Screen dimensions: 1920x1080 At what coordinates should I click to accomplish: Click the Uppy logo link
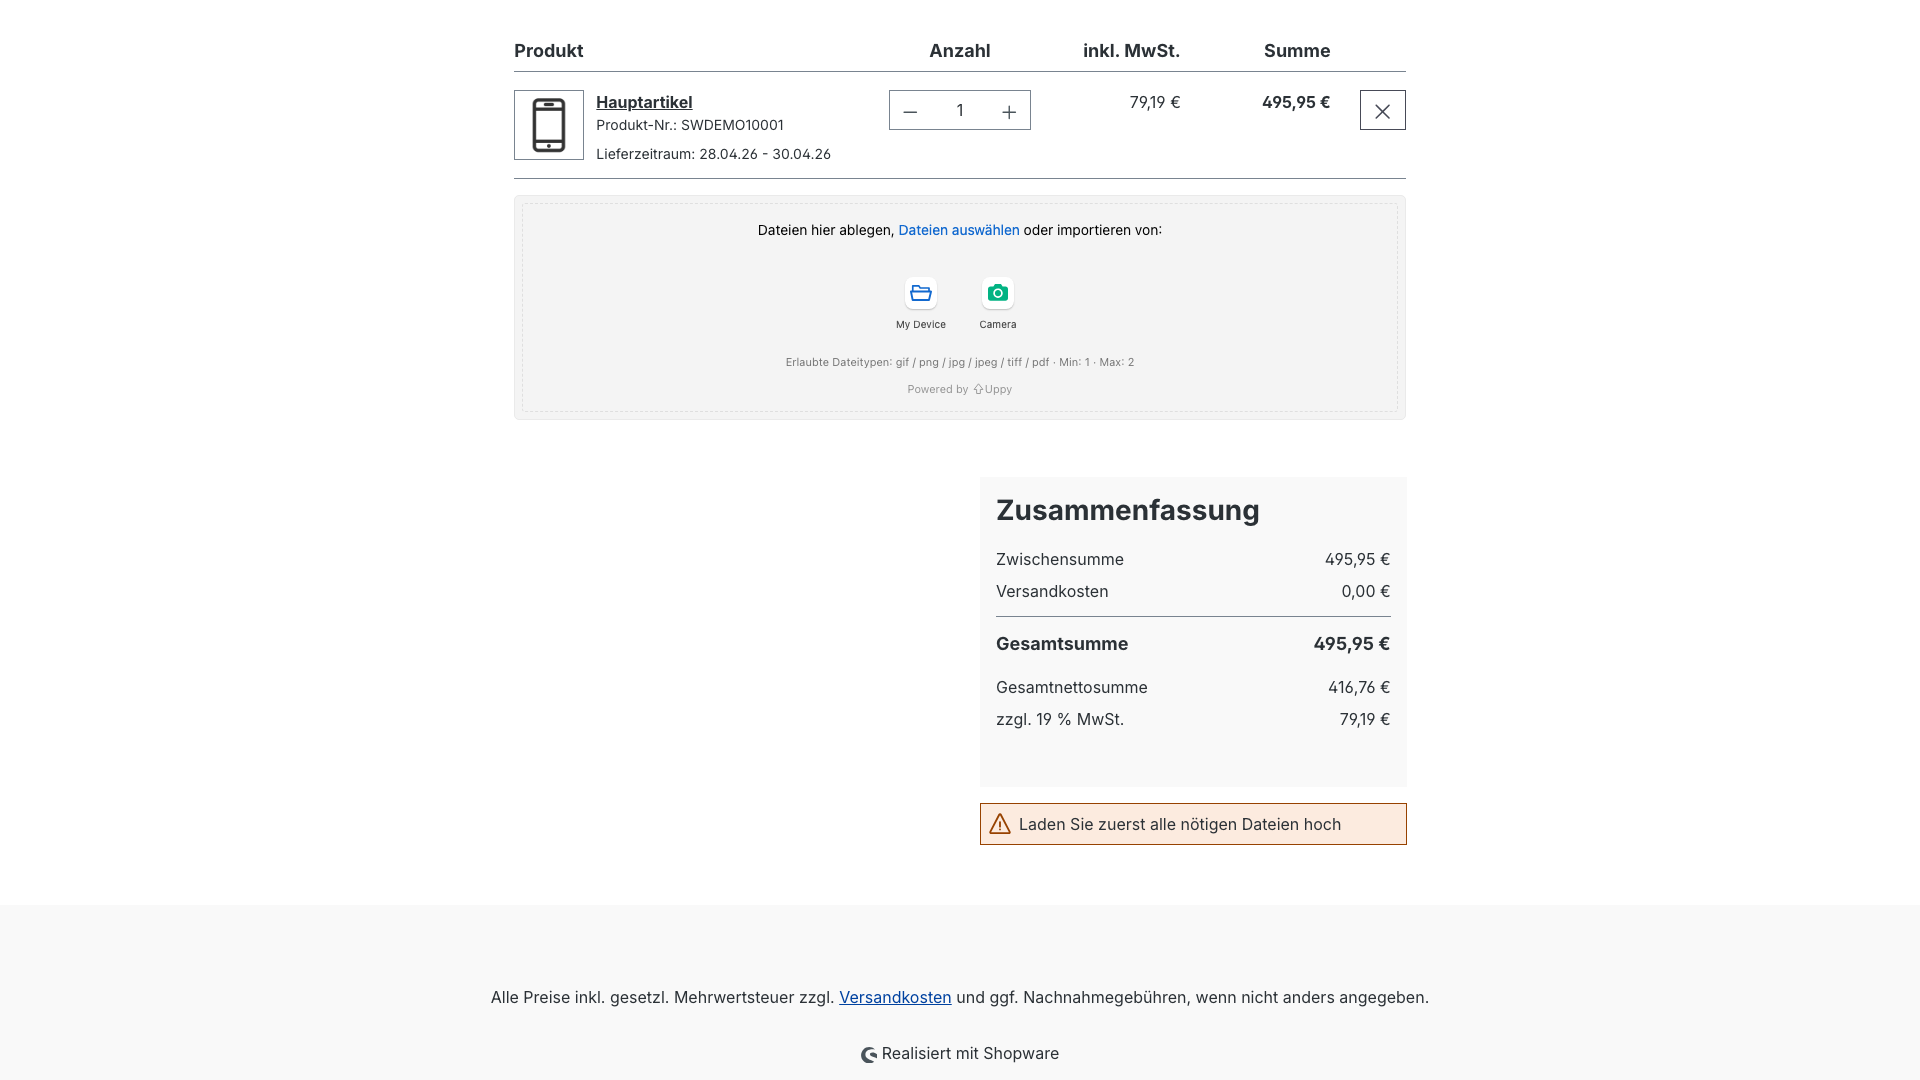pyautogui.click(x=992, y=390)
